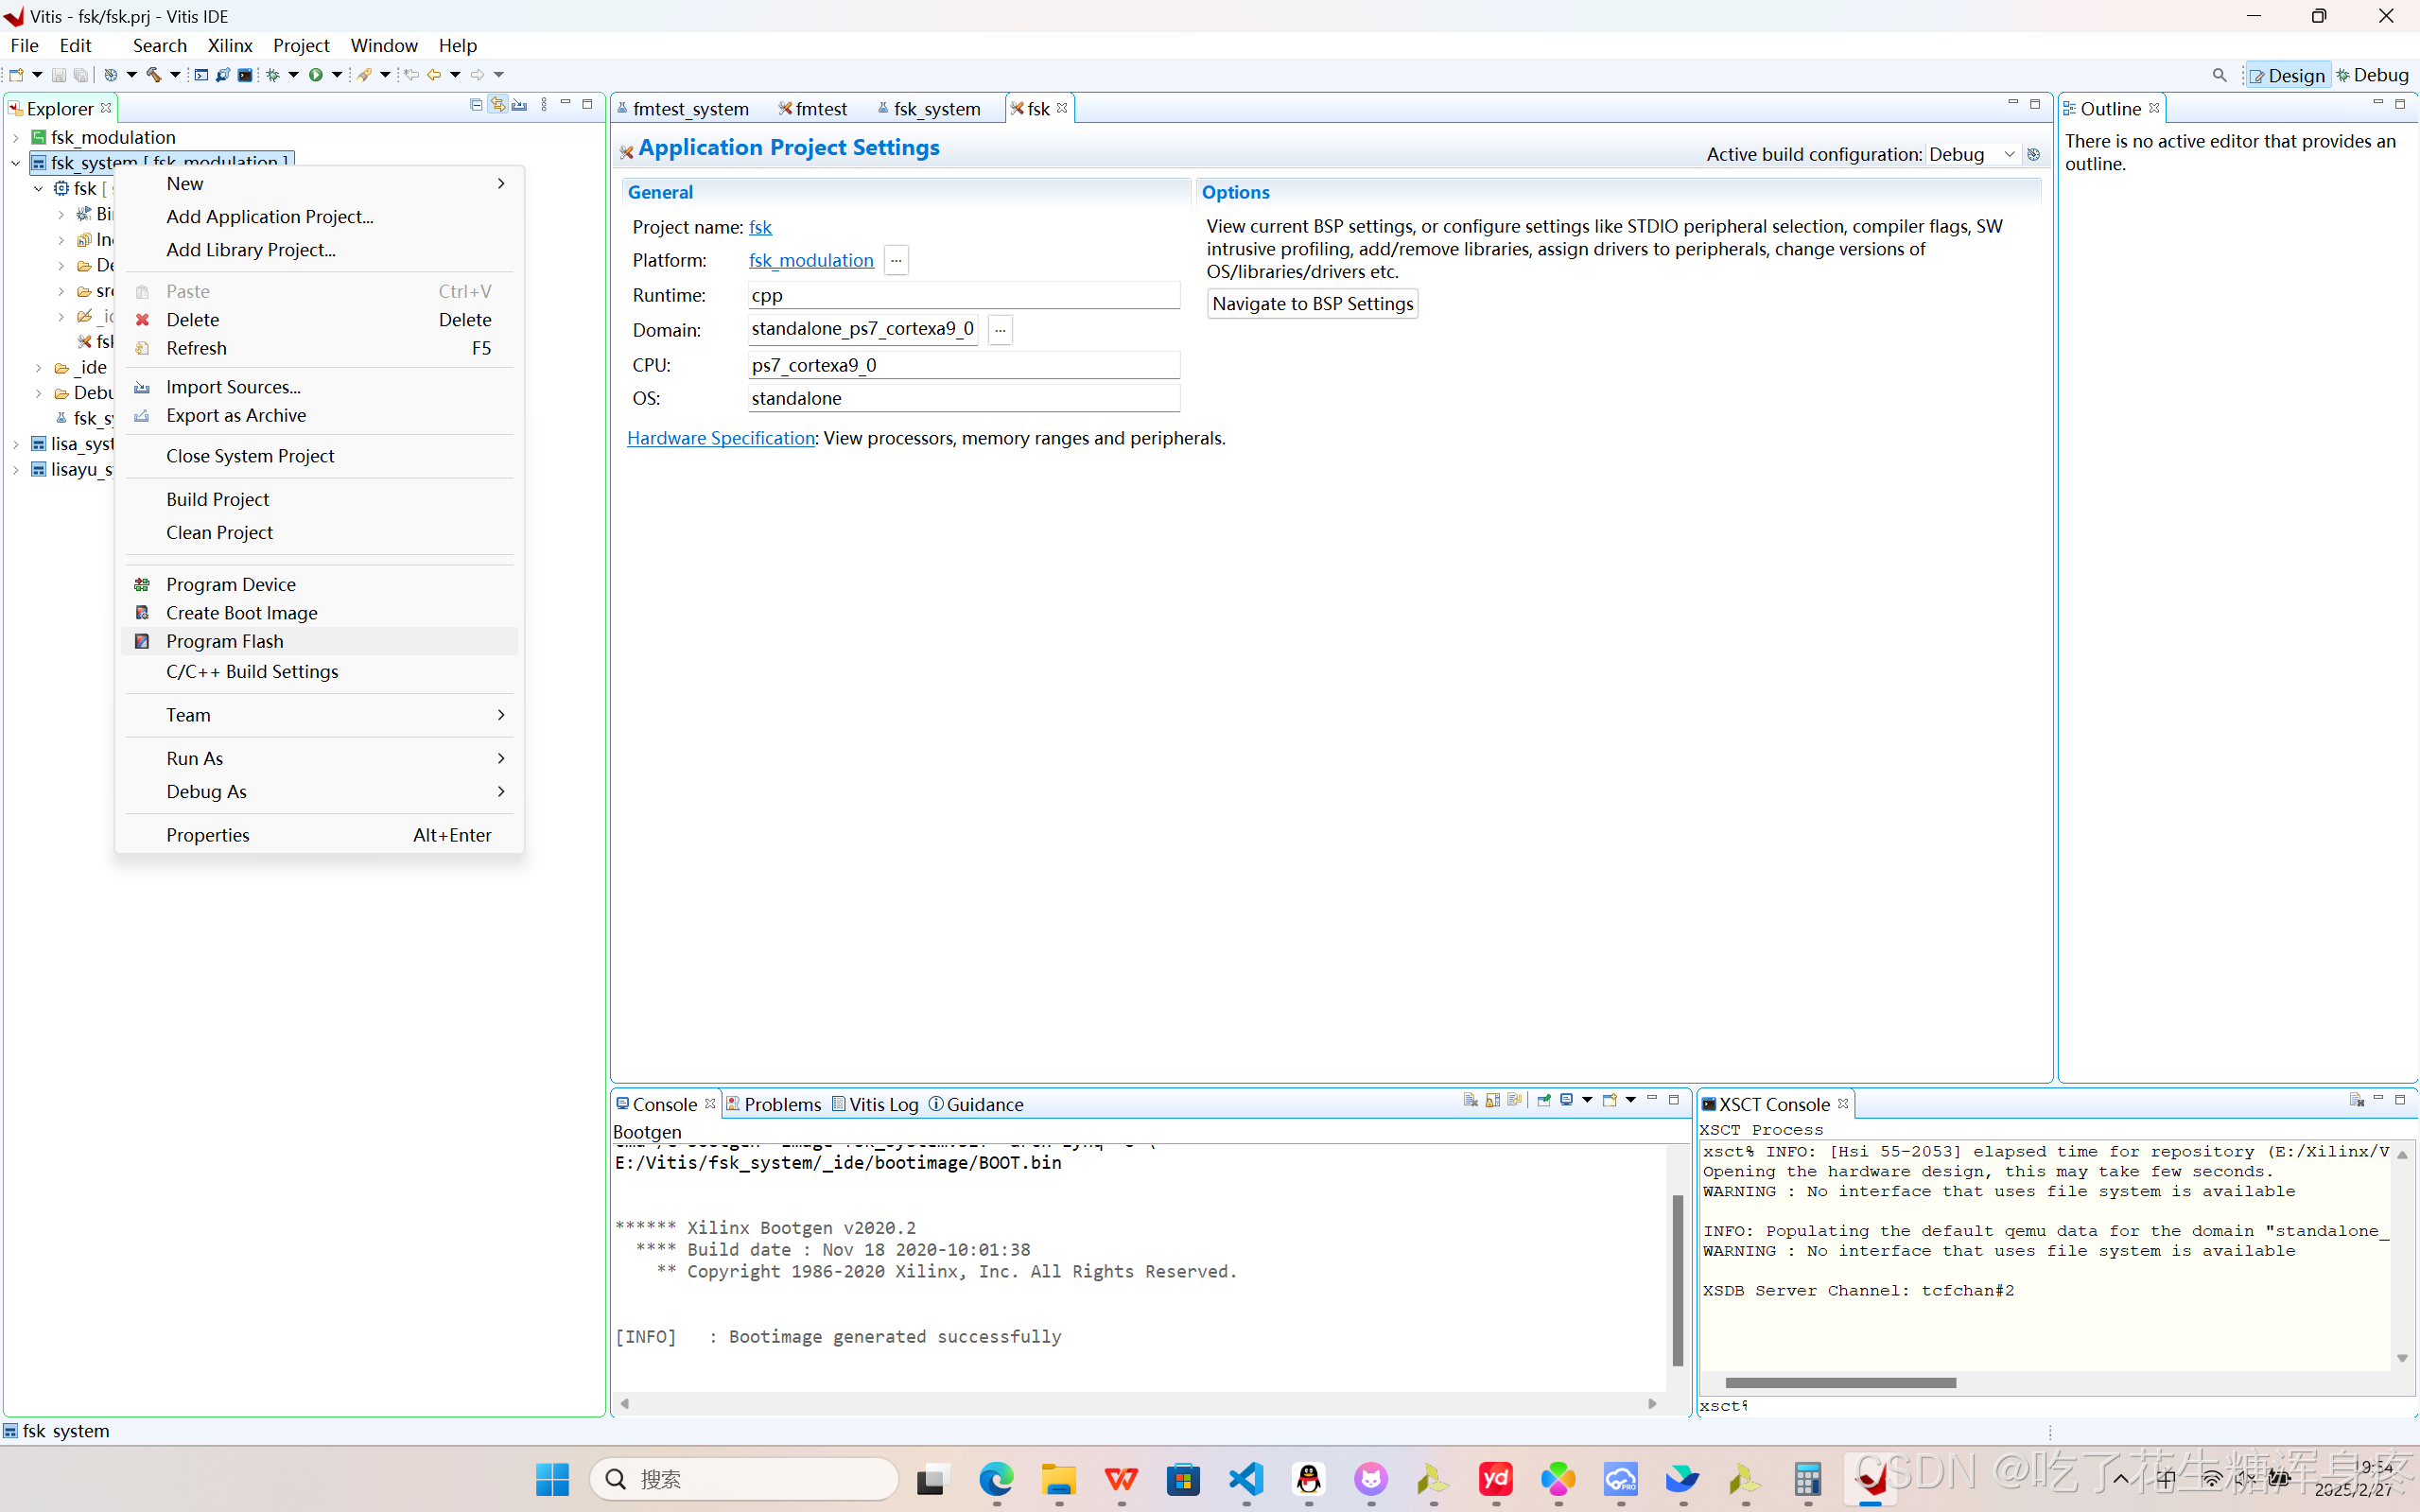Collapse the fsk_system tree node
This screenshot has width=2420, height=1512.
tap(16, 163)
